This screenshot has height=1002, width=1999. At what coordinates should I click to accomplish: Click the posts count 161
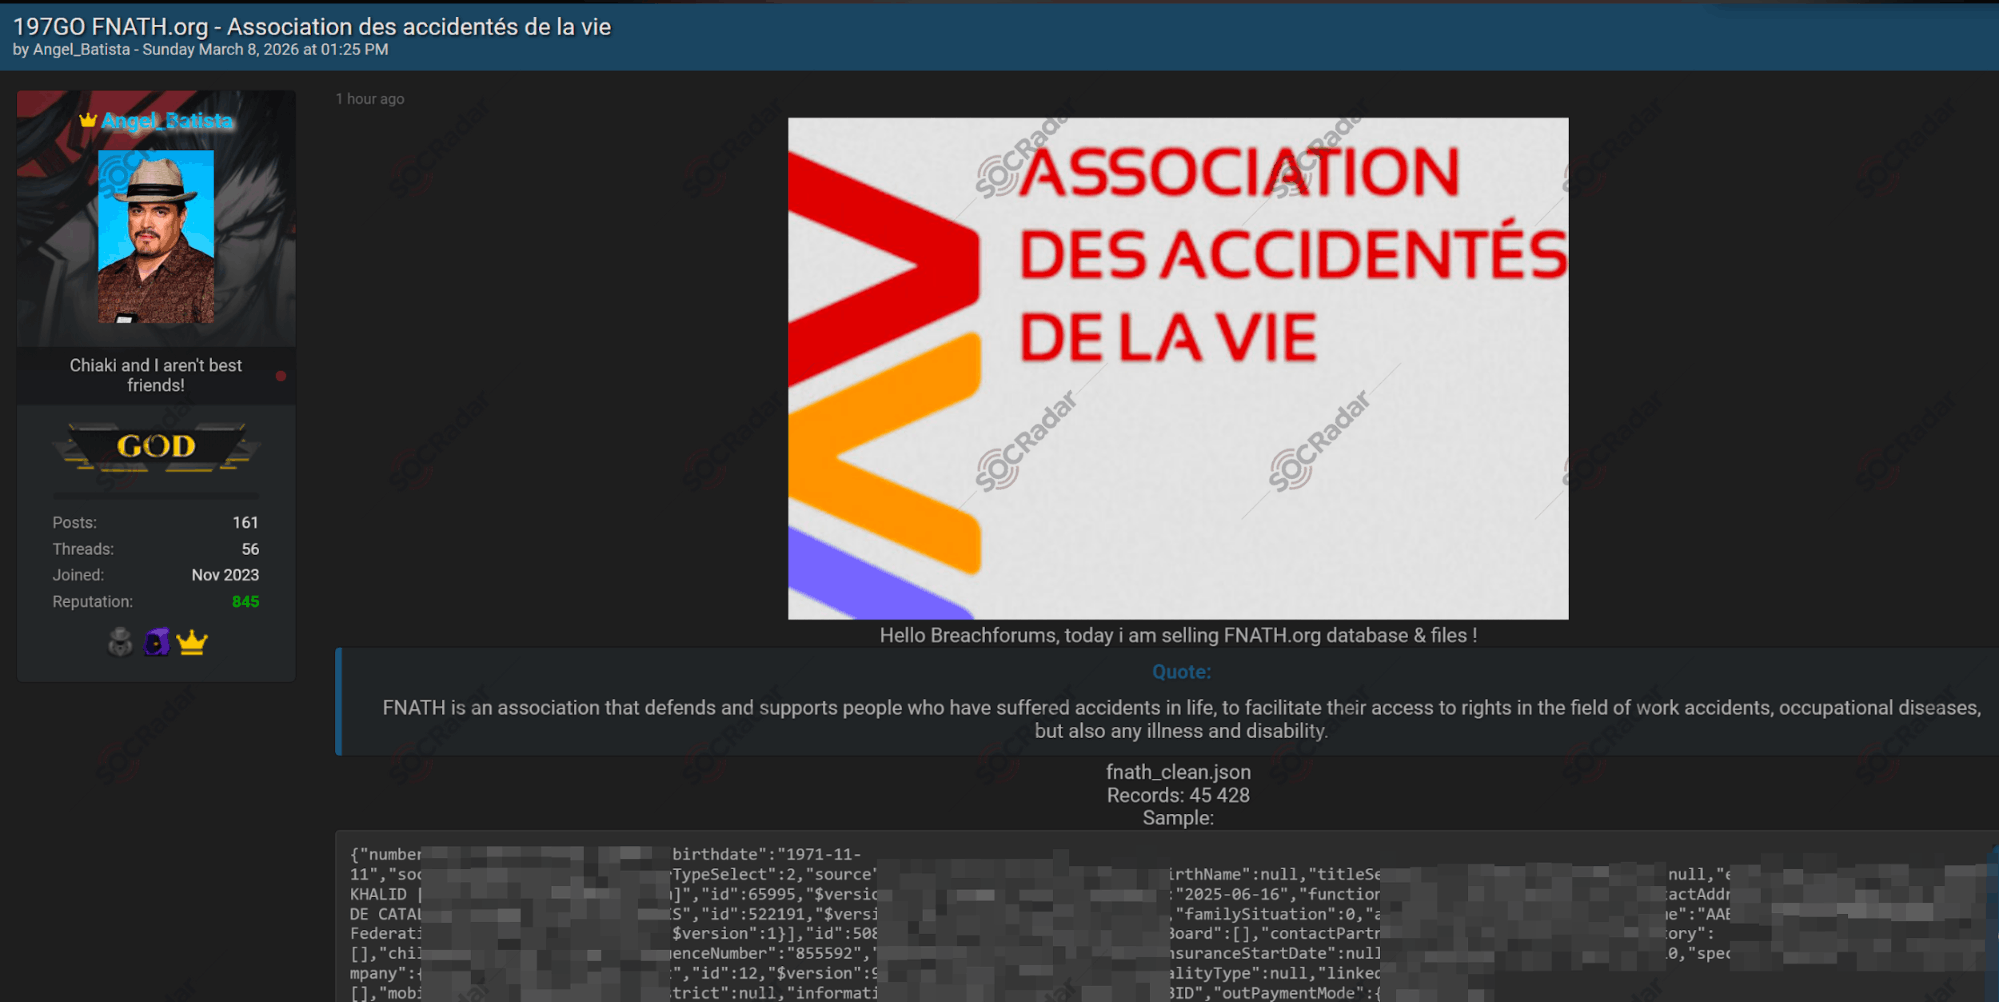(245, 523)
